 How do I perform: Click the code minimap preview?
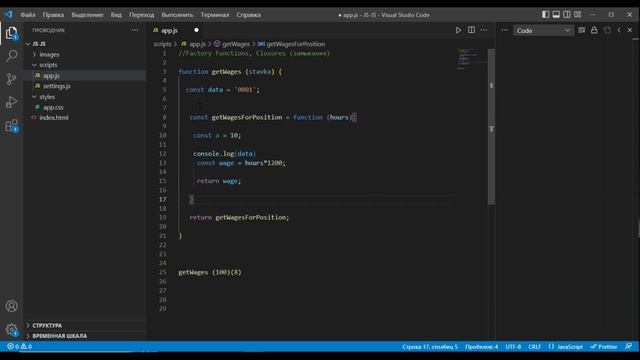[x=471, y=59]
